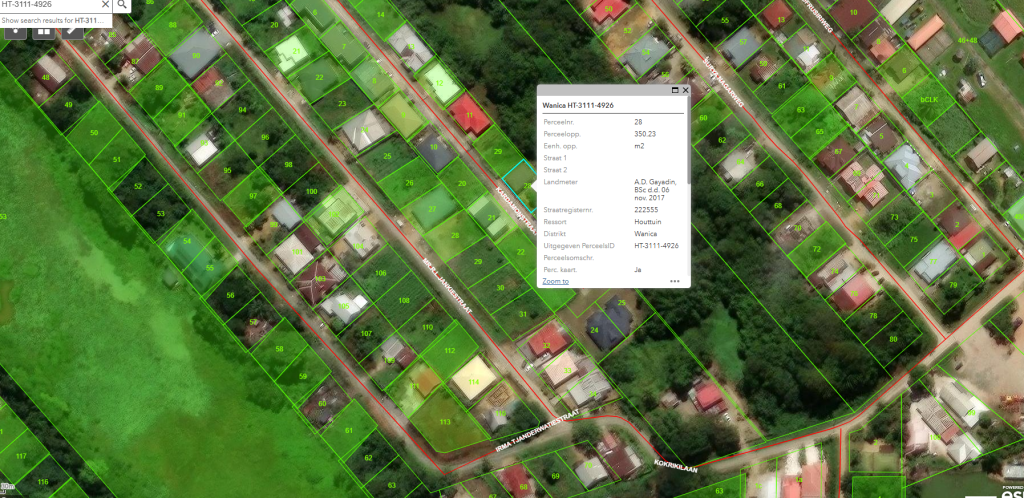
Task: Click the Zoom to link
Action: pyautogui.click(x=555, y=282)
